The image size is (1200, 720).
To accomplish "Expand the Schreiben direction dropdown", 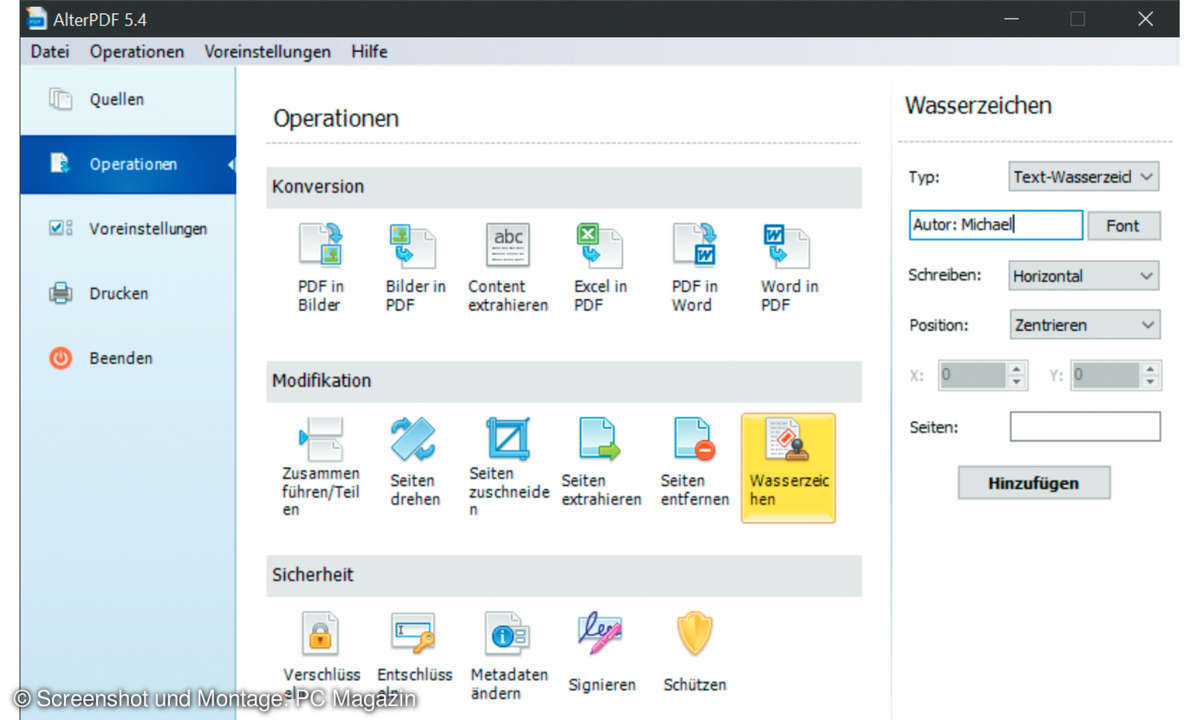I will point(1084,276).
